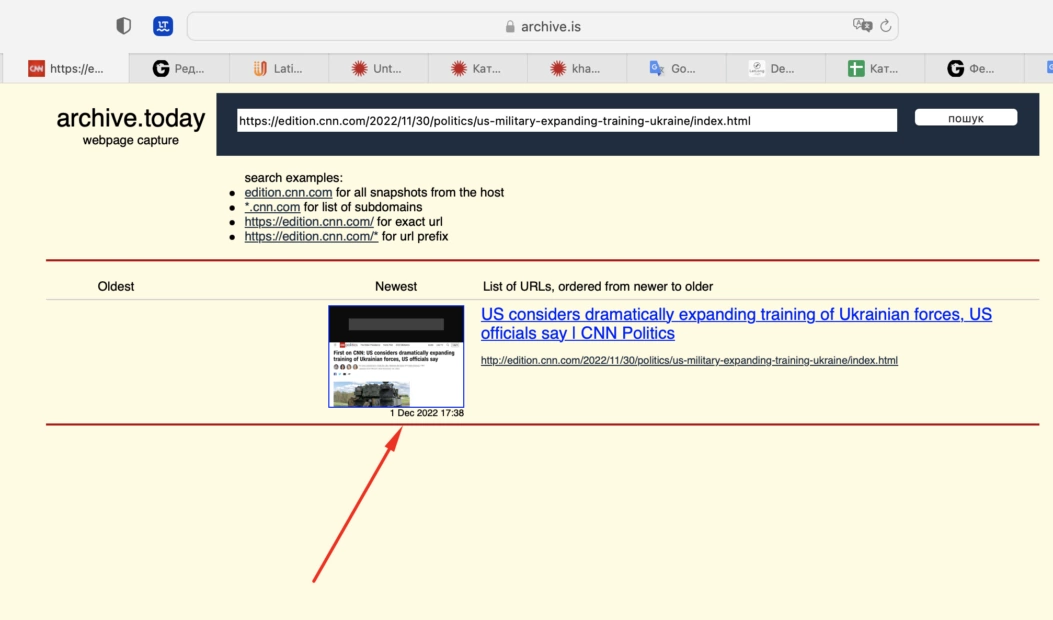Click the Newest column header

click(x=396, y=286)
